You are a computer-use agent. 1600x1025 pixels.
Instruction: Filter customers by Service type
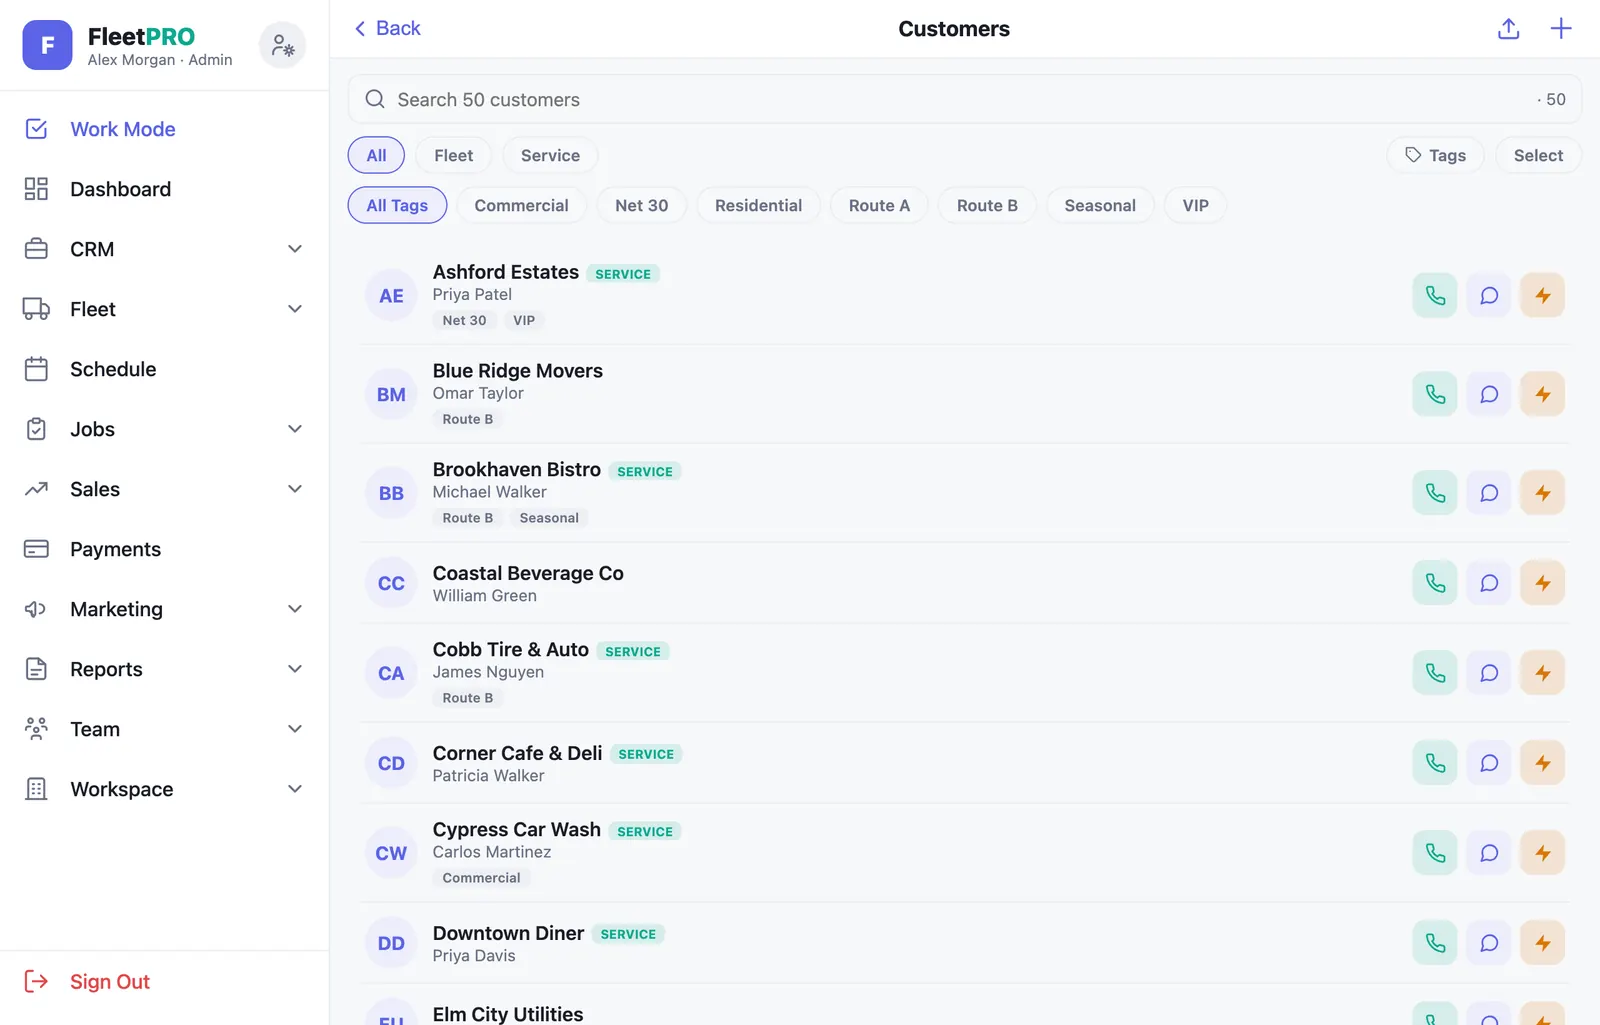550,155
